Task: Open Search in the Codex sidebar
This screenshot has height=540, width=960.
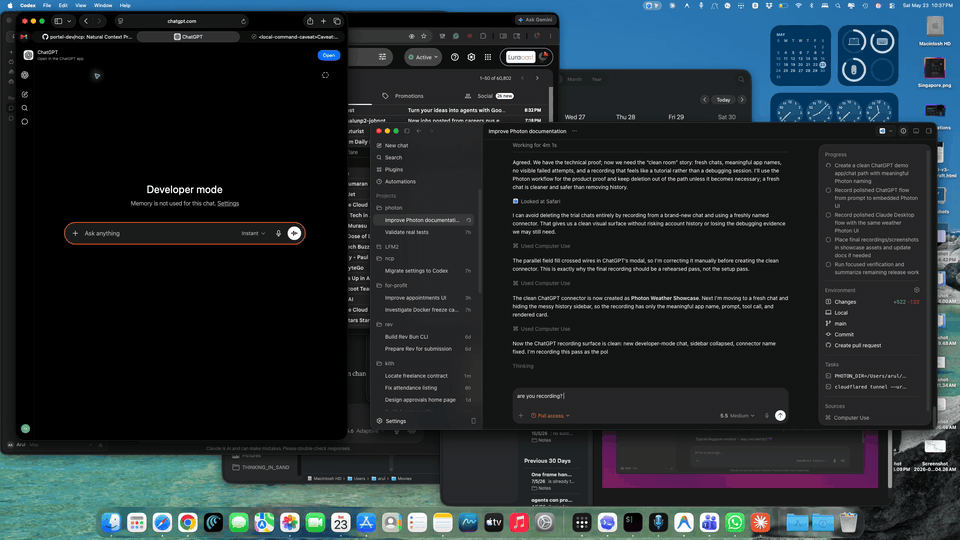Action: click(393, 157)
